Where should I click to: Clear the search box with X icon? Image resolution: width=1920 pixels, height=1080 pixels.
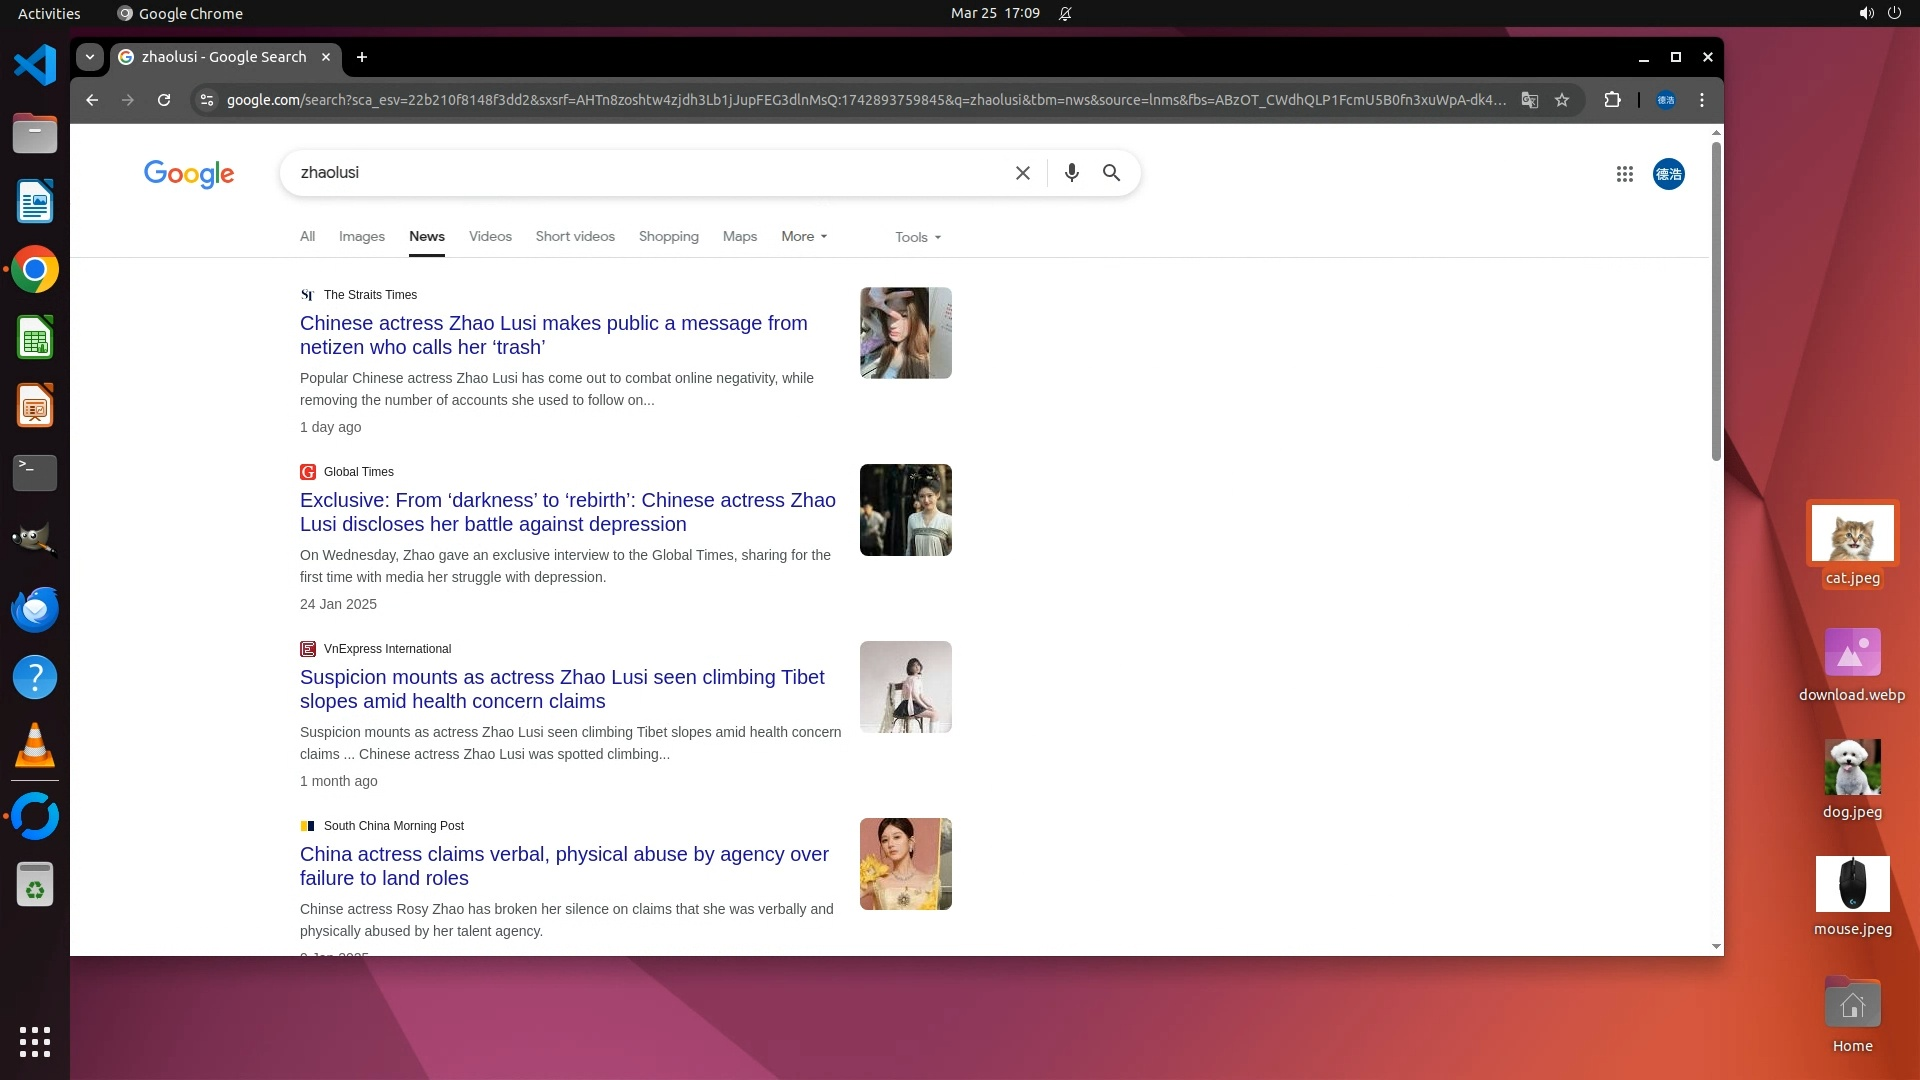click(1022, 173)
